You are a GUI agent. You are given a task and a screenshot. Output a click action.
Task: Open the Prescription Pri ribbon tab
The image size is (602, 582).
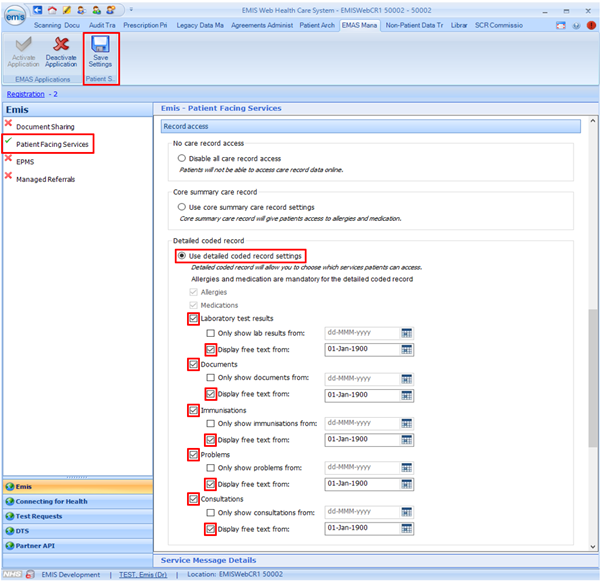pyautogui.click(x=145, y=25)
